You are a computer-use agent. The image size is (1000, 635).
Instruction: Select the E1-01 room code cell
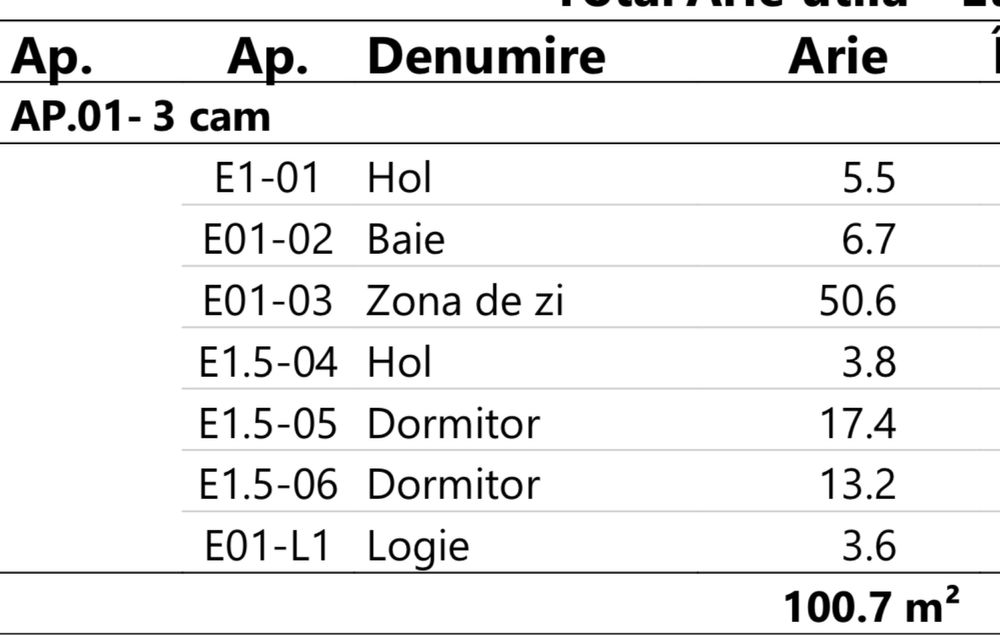point(267,178)
